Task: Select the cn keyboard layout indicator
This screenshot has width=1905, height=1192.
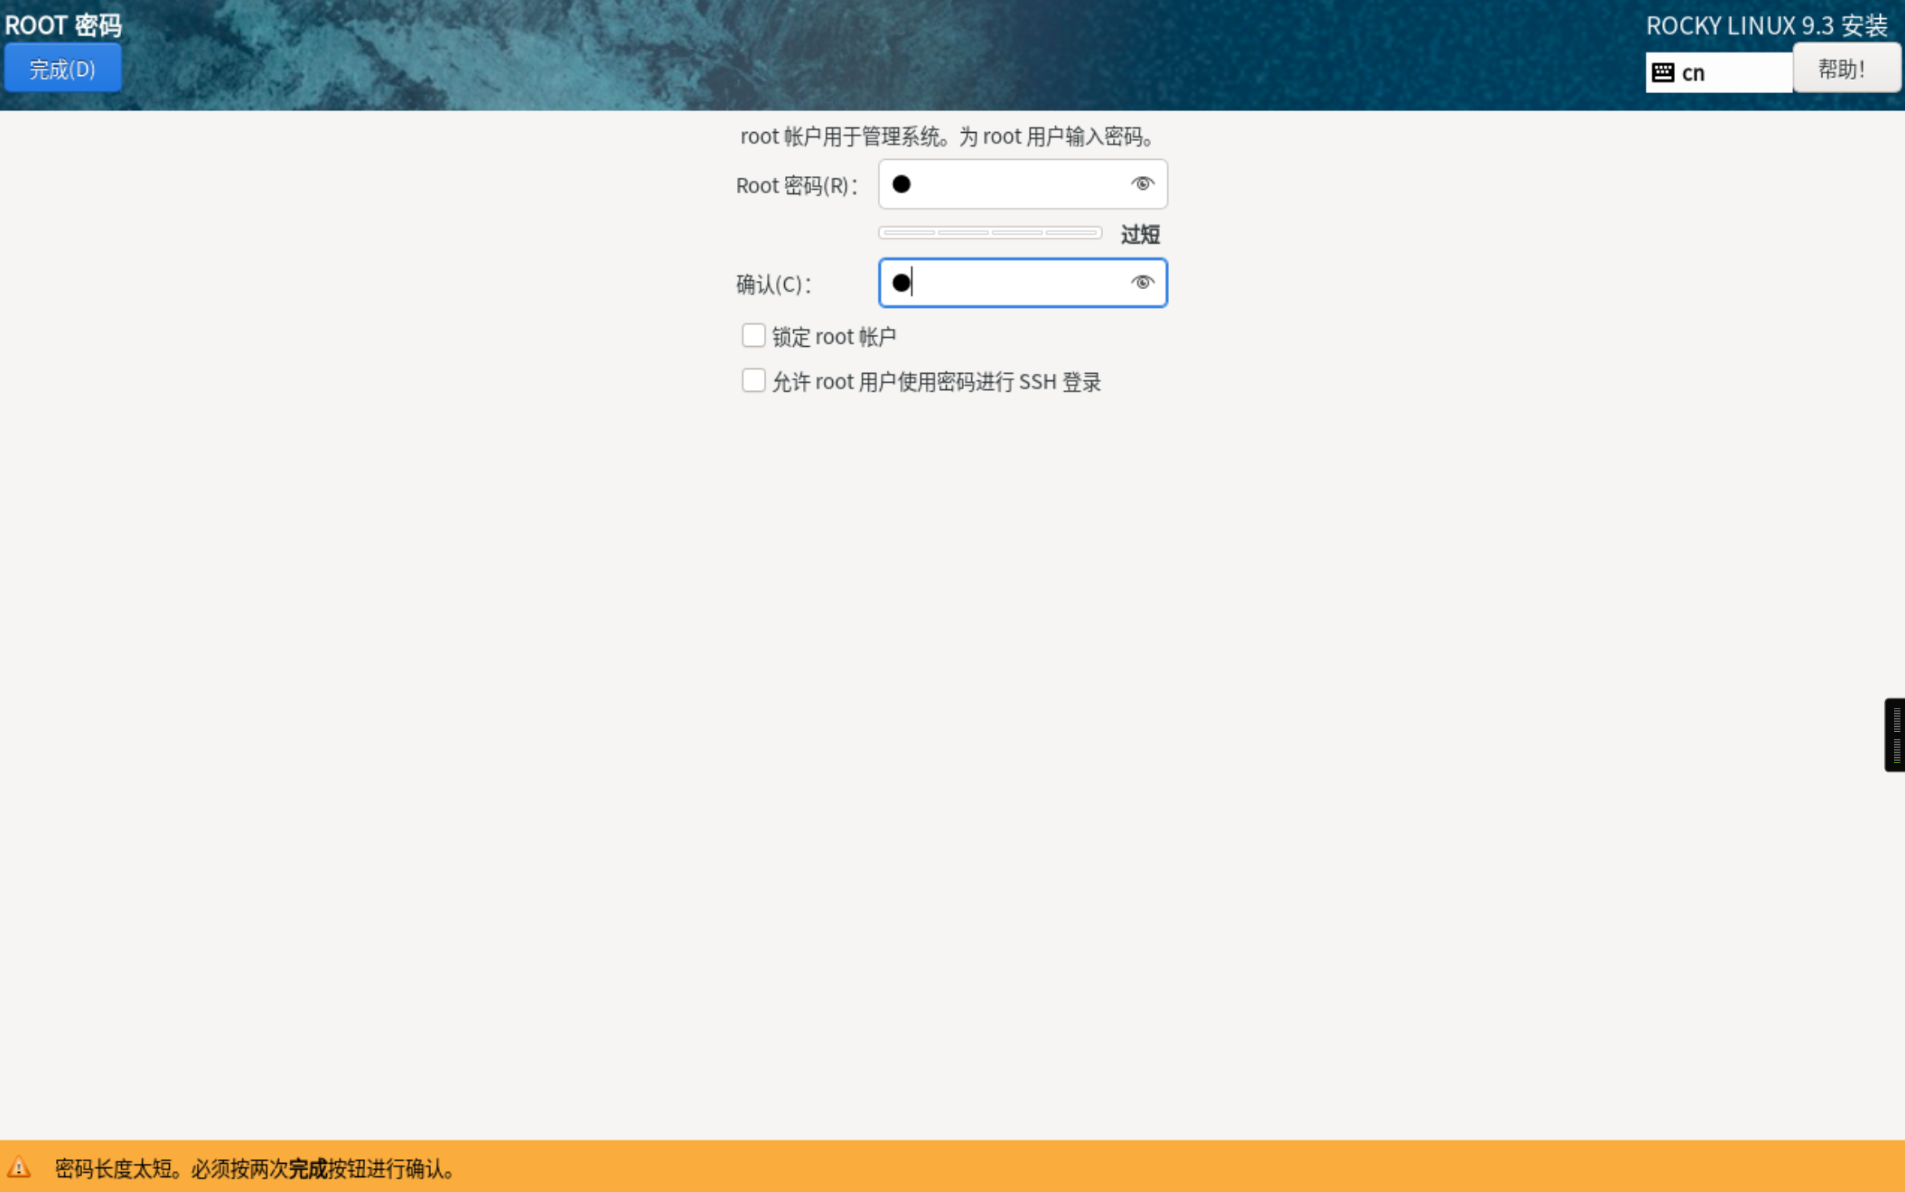Action: pos(1719,72)
